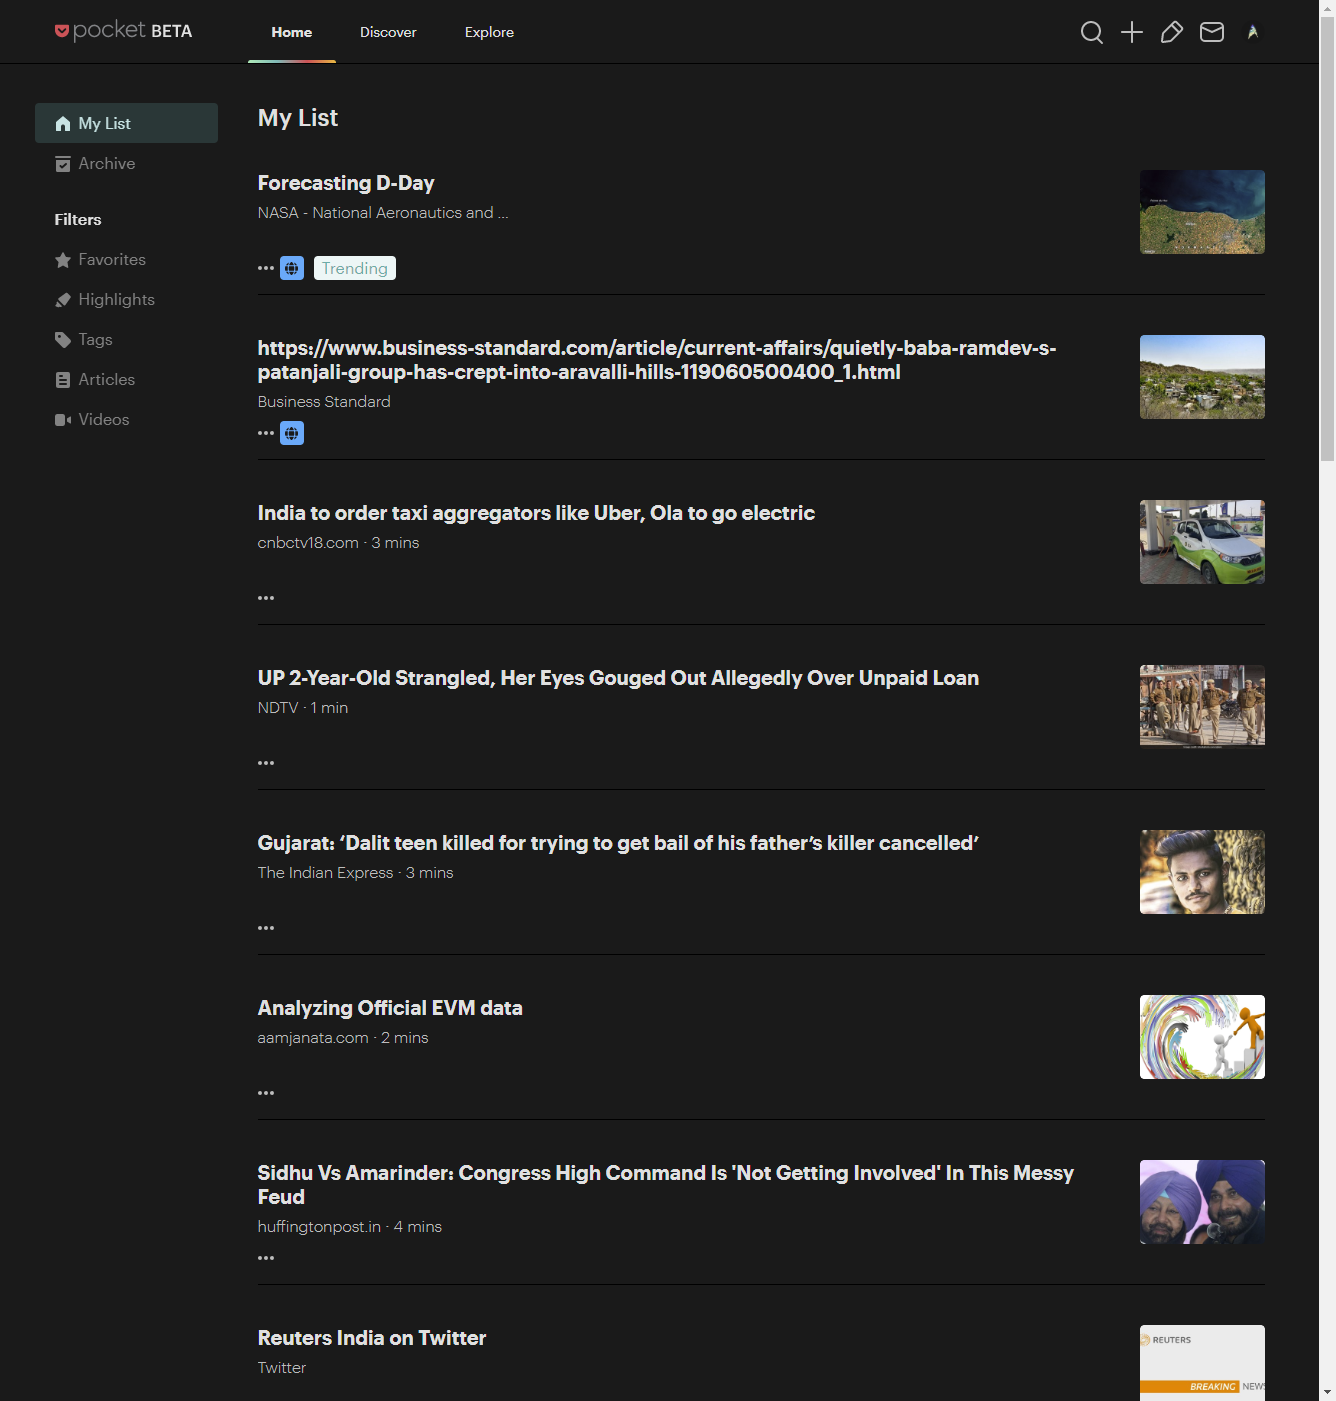1336x1401 pixels.
Task: Open the inbox envelope icon
Action: (1212, 32)
